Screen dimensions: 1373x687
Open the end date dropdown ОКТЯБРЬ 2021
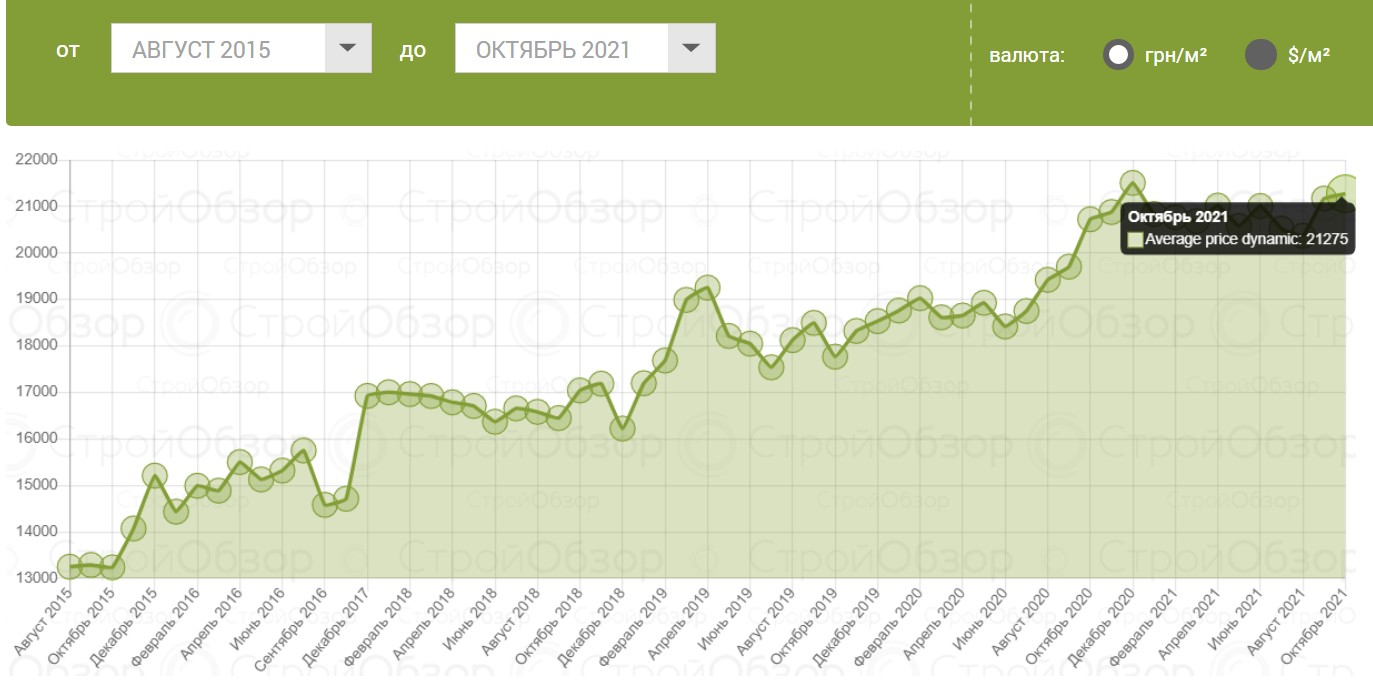click(561, 49)
